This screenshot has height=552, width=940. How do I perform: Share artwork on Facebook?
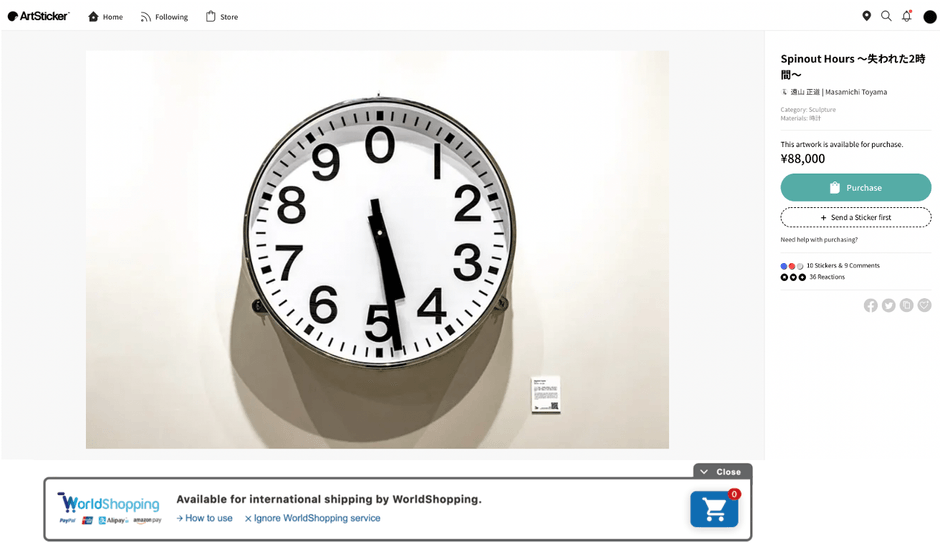tap(870, 306)
